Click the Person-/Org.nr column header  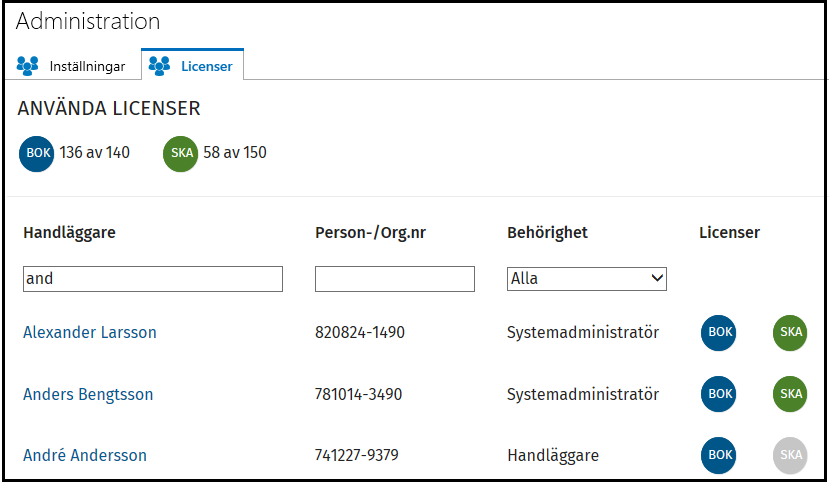[x=371, y=233]
